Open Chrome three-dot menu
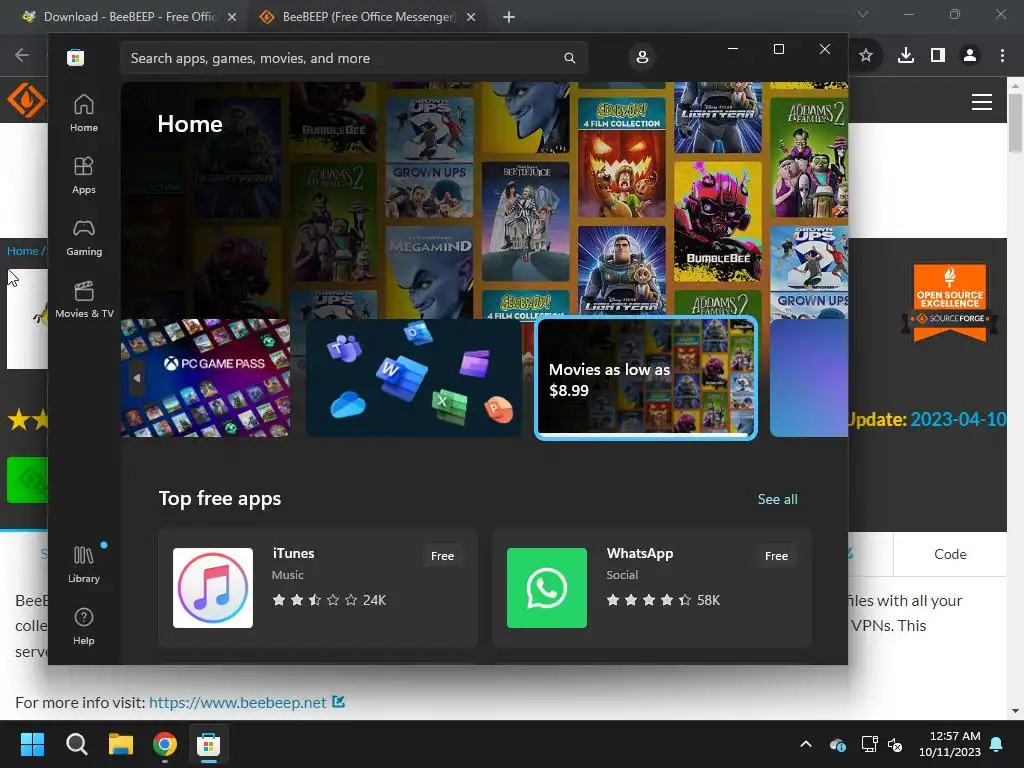Image resolution: width=1024 pixels, height=768 pixels. click(x=1002, y=56)
